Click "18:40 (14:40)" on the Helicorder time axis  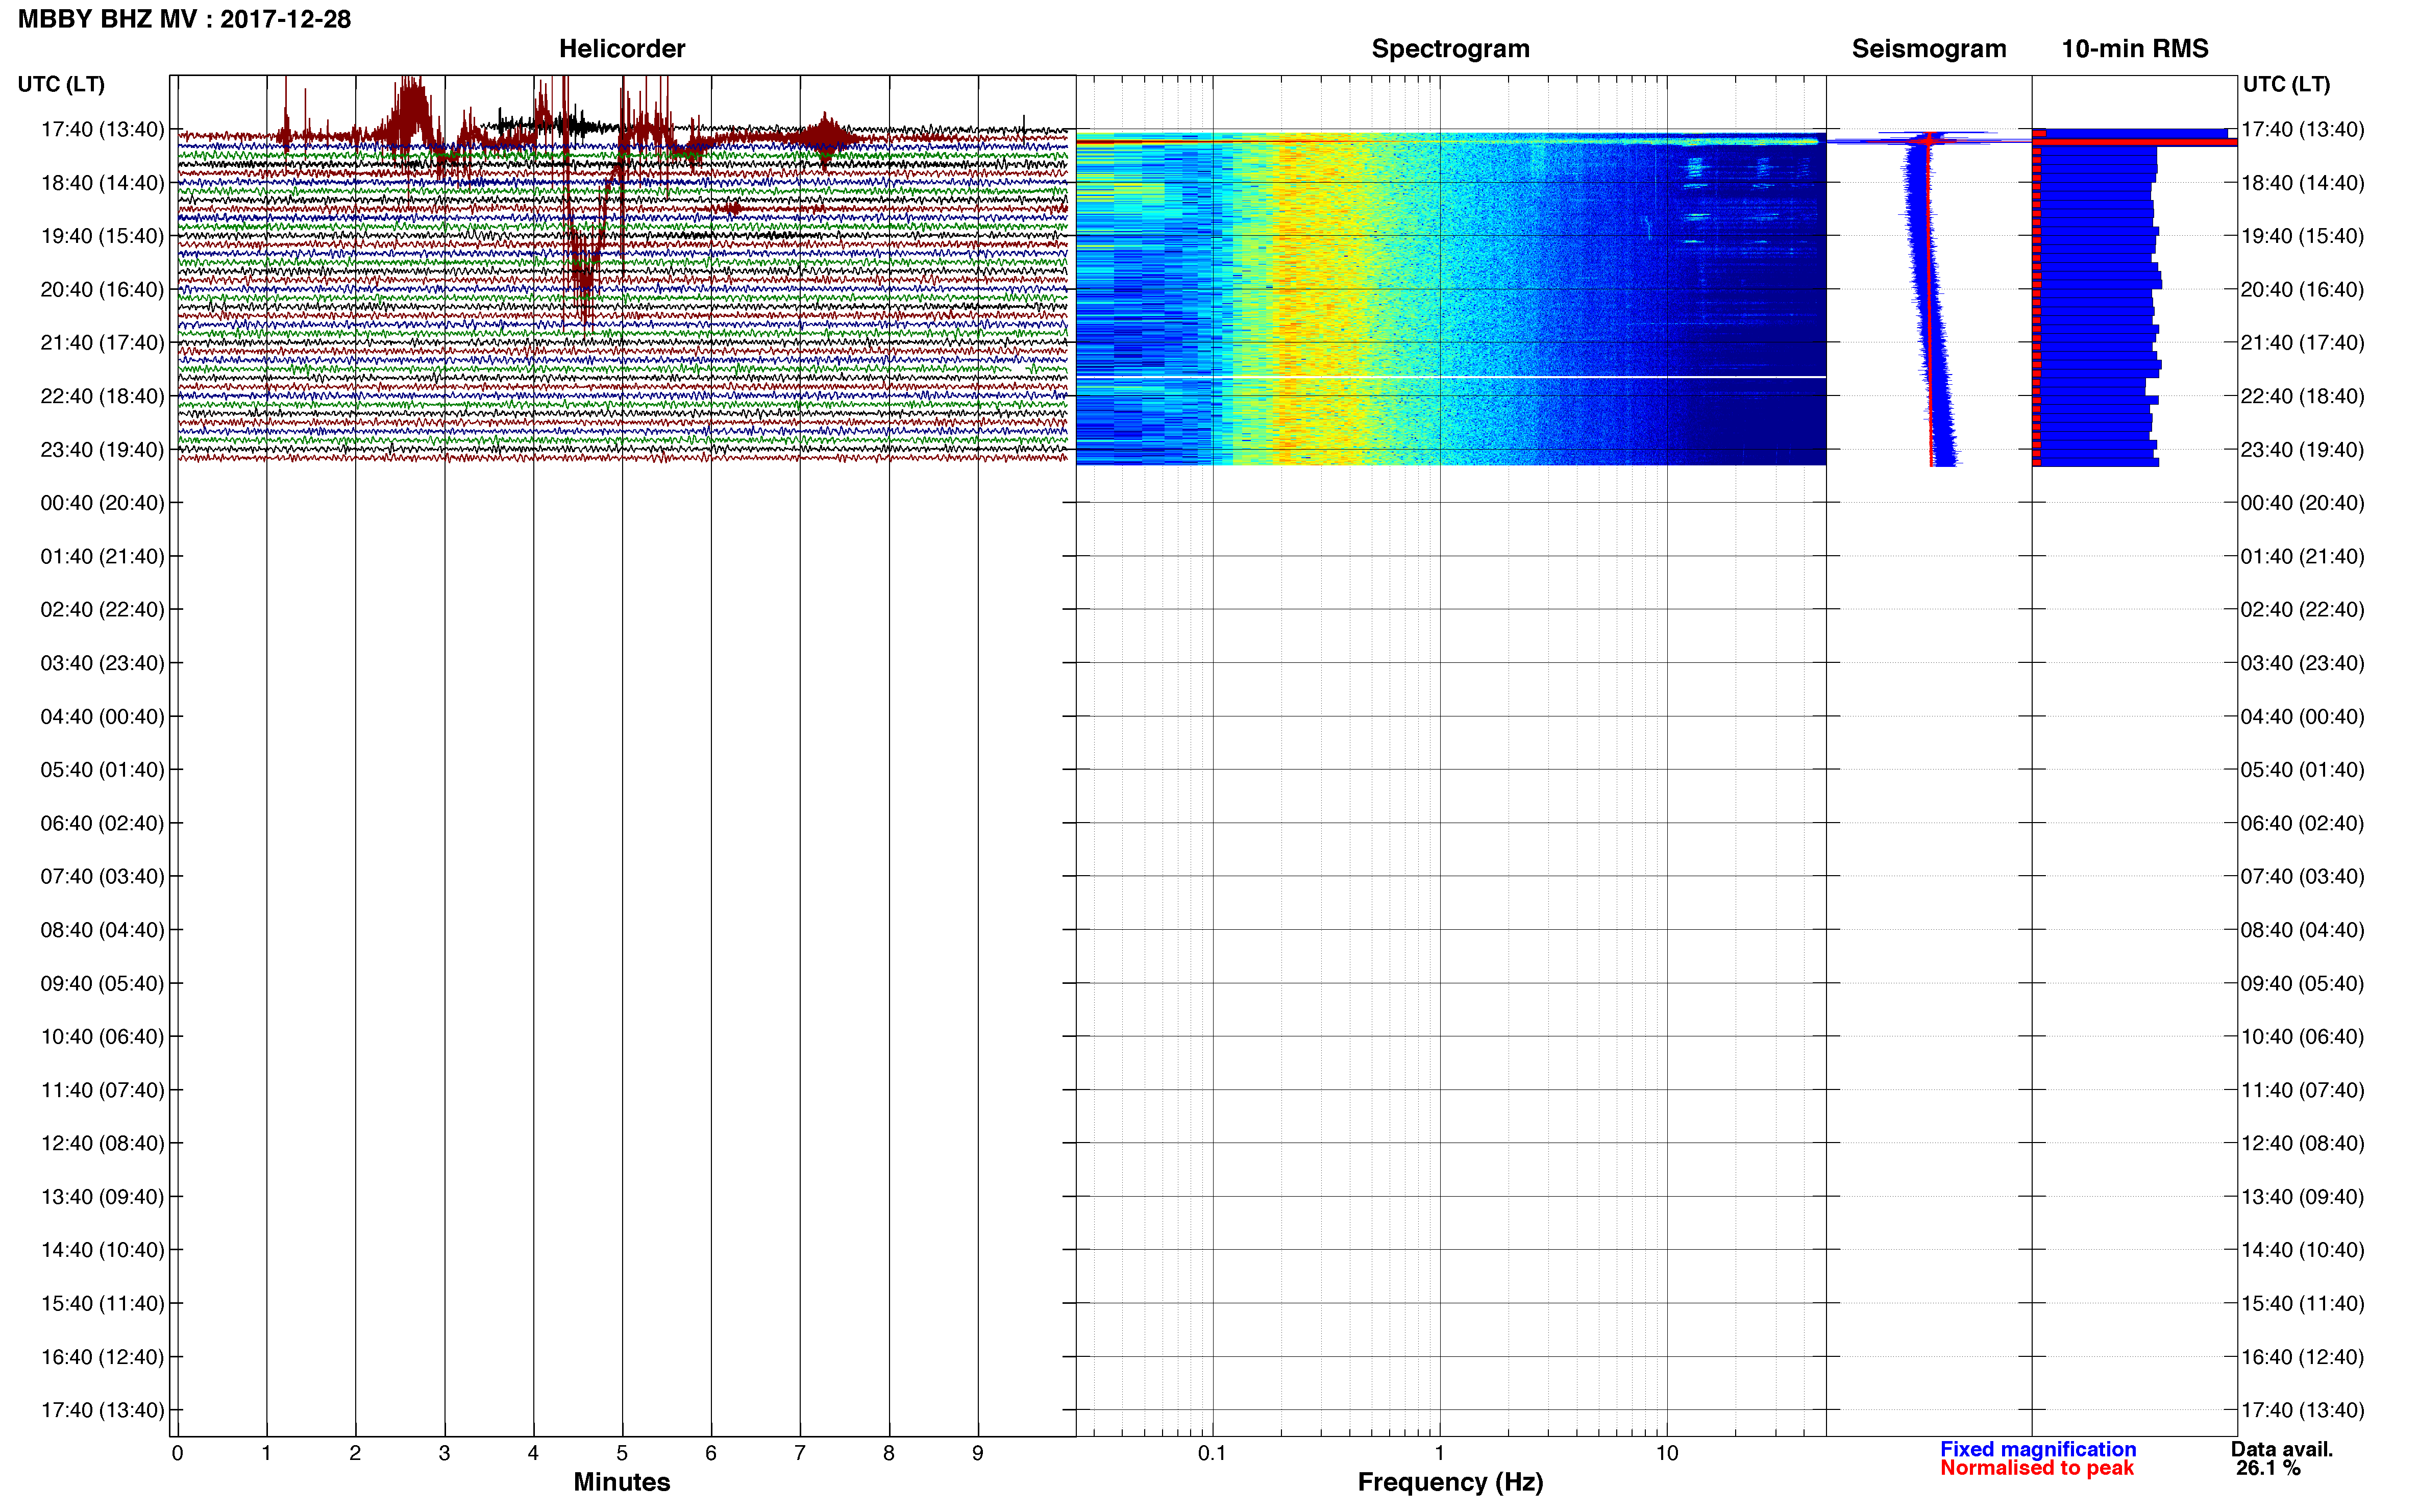point(102,182)
